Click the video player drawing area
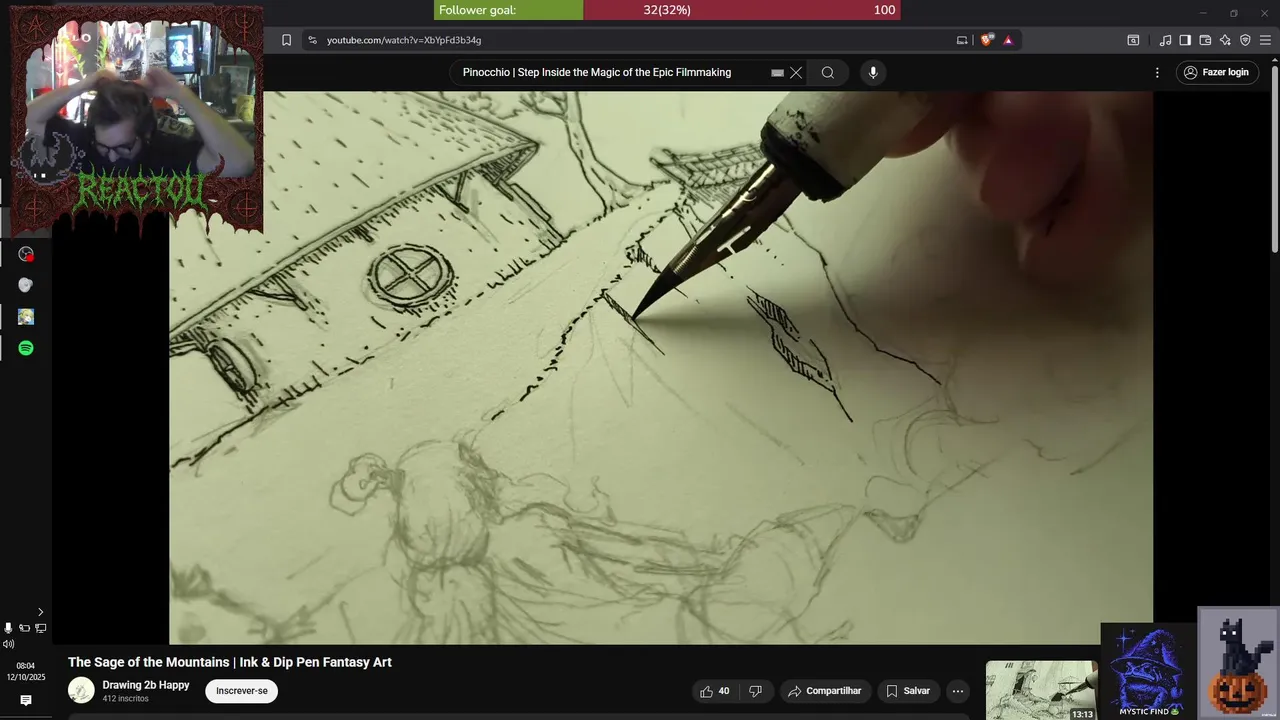Viewport: 1280px width, 720px height. click(660, 368)
